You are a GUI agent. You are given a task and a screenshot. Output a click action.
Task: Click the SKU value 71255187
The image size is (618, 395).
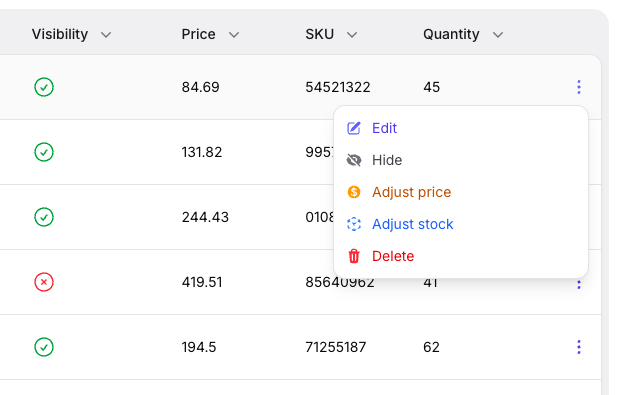coord(336,347)
